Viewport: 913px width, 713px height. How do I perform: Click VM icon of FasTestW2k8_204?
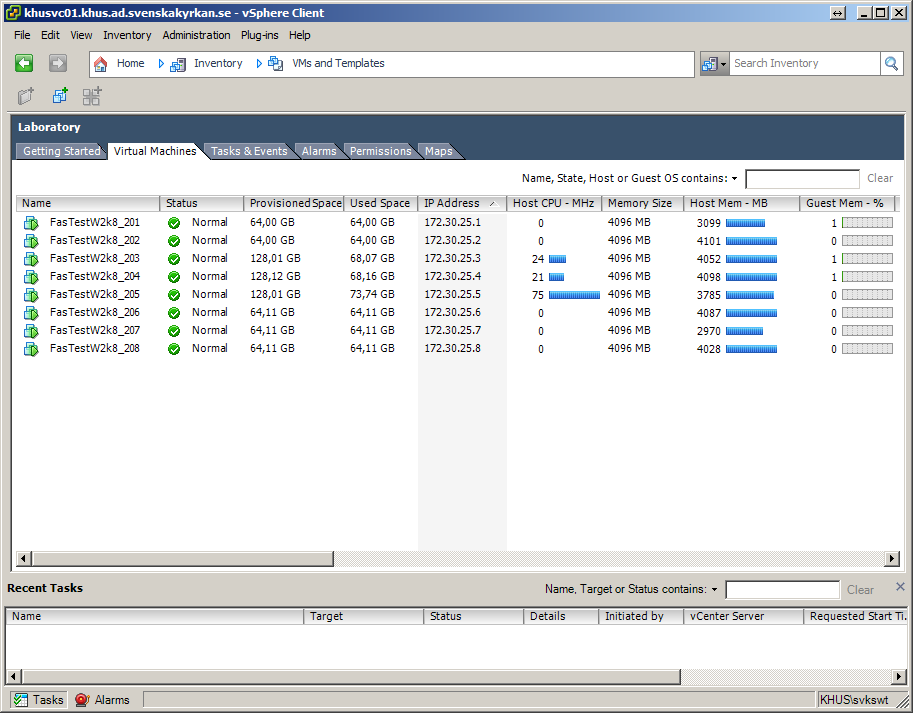pyautogui.click(x=31, y=277)
